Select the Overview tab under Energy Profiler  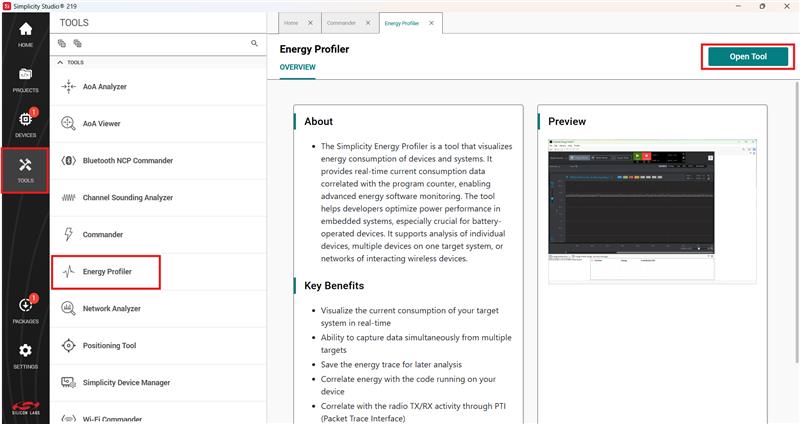click(298, 68)
